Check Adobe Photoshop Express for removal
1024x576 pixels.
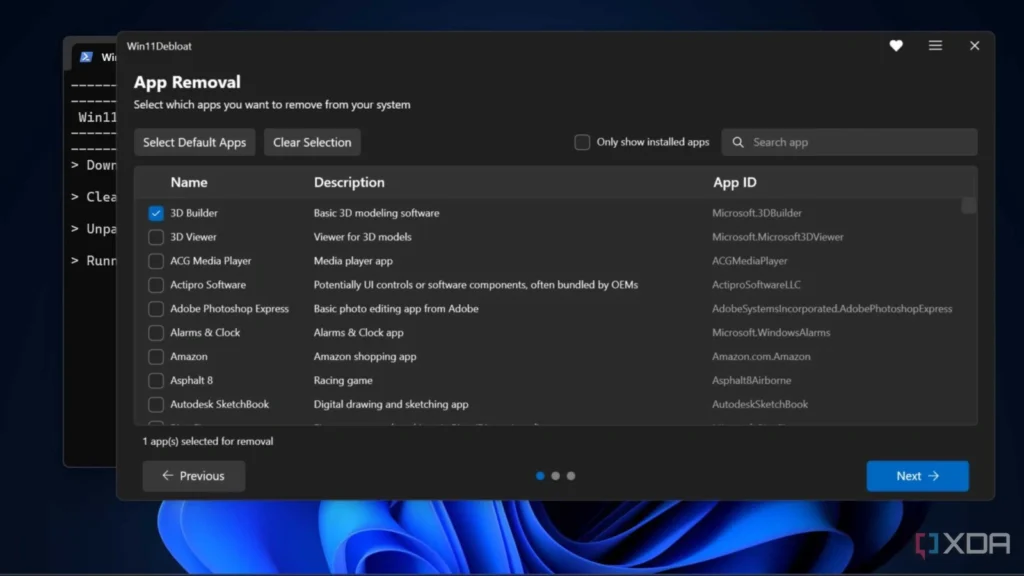pyautogui.click(x=155, y=309)
